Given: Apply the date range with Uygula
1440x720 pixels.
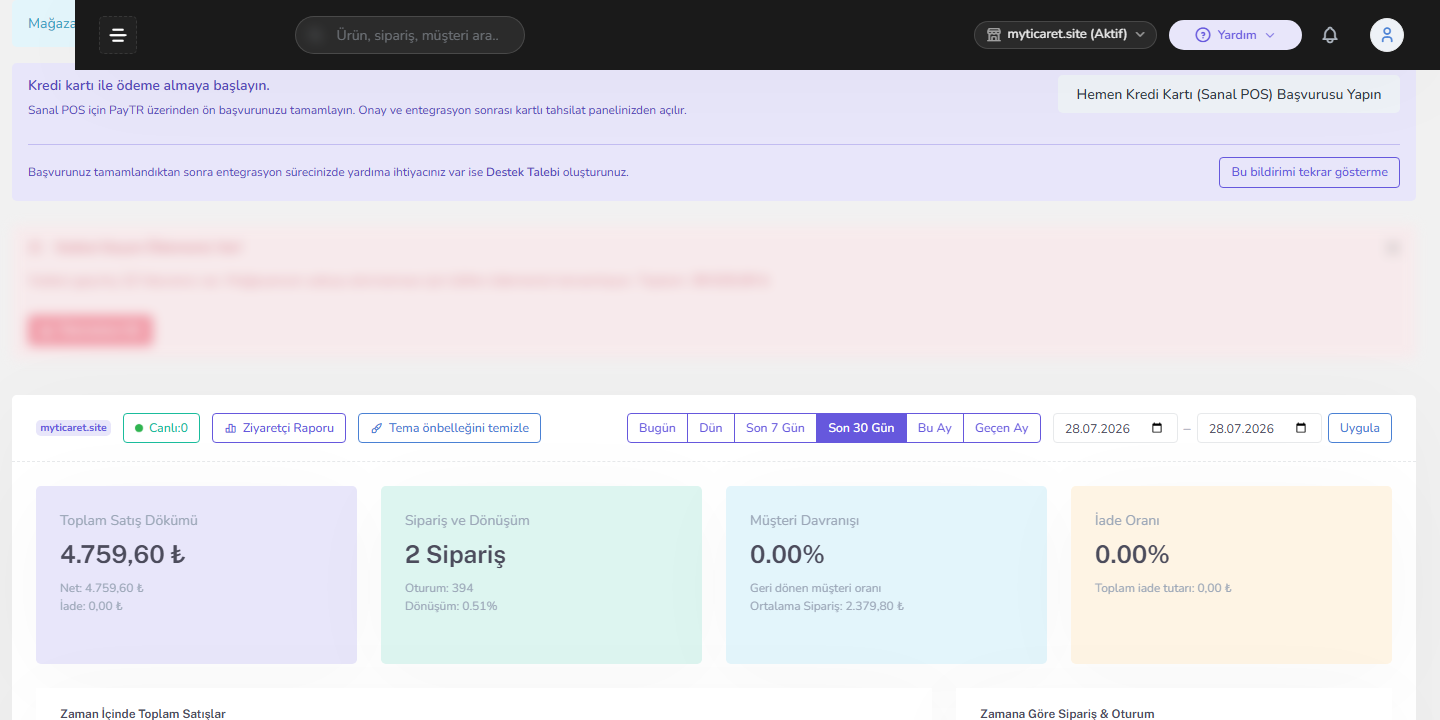Looking at the screenshot, I should tap(1360, 428).
